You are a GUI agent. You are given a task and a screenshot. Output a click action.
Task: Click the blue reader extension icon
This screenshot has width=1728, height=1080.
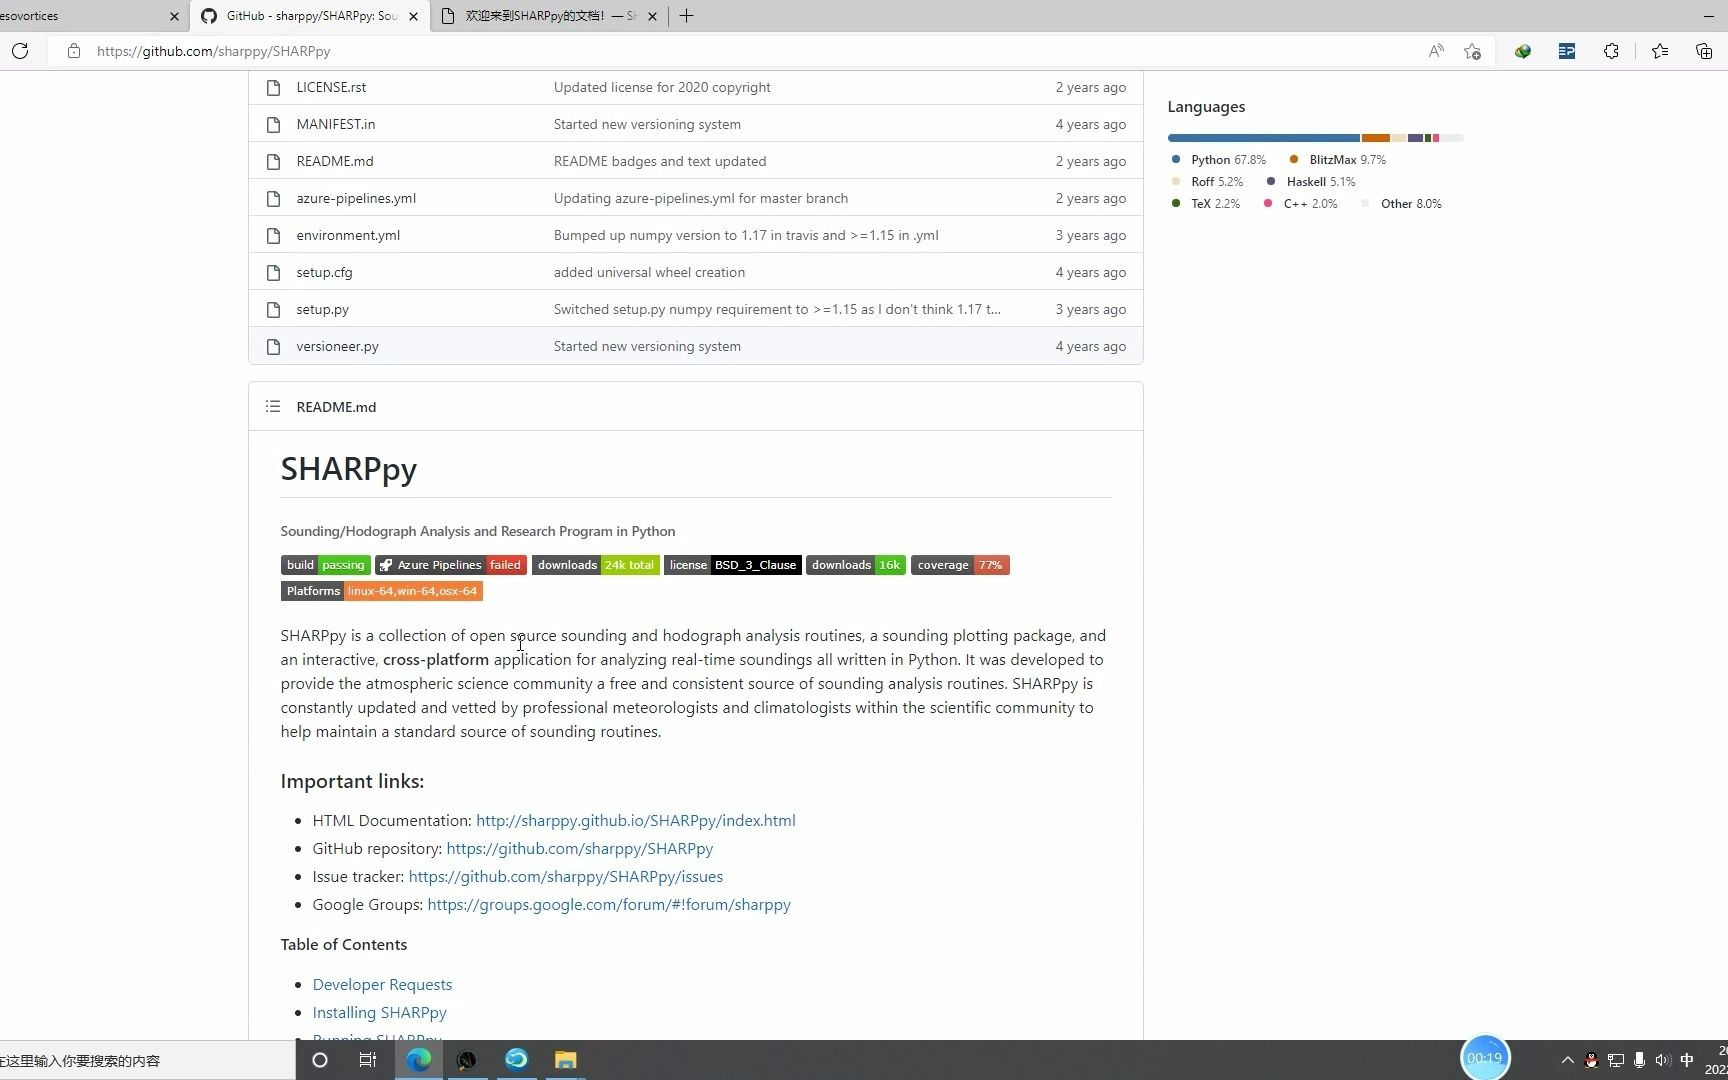tap(1567, 51)
